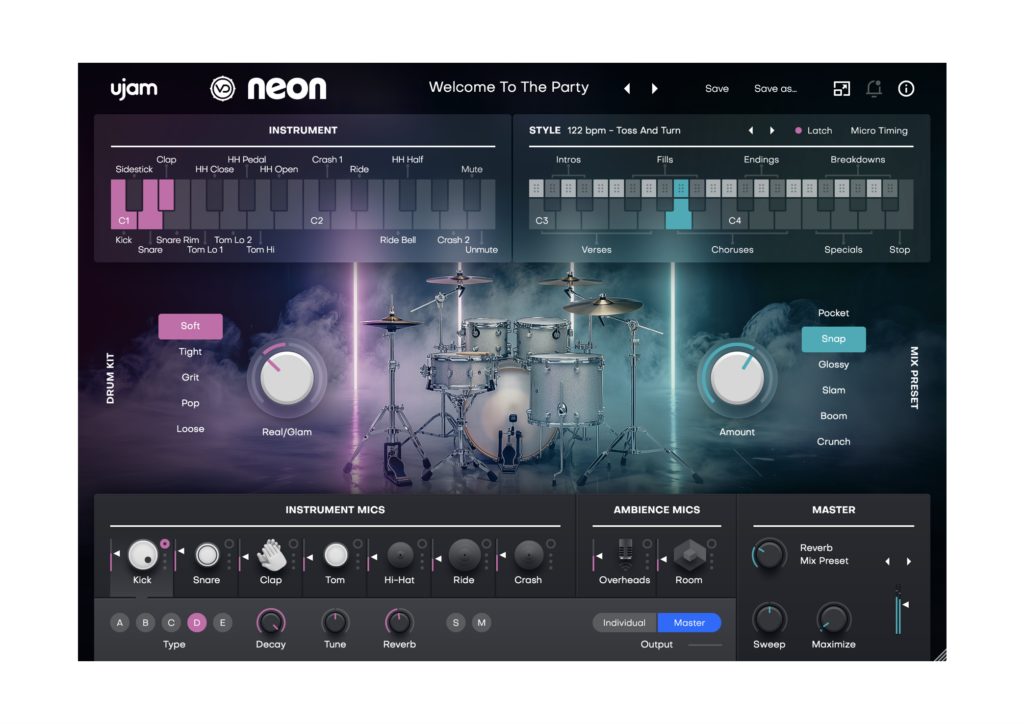Click the Sweep knob
Image resolution: width=1024 pixels, height=724 pixels.
coord(769,619)
